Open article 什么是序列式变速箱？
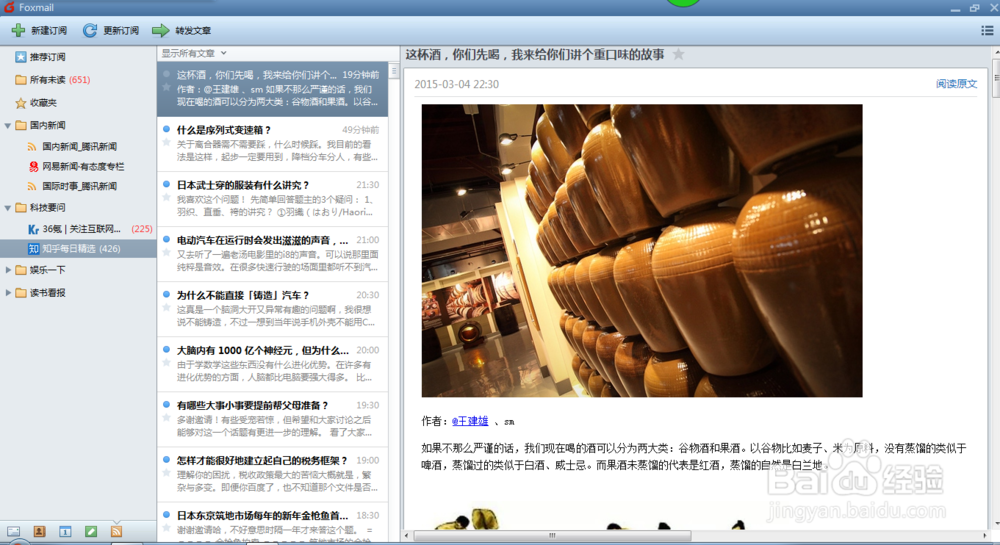Image resolution: width=1000 pixels, height=545 pixels. [x=272, y=143]
